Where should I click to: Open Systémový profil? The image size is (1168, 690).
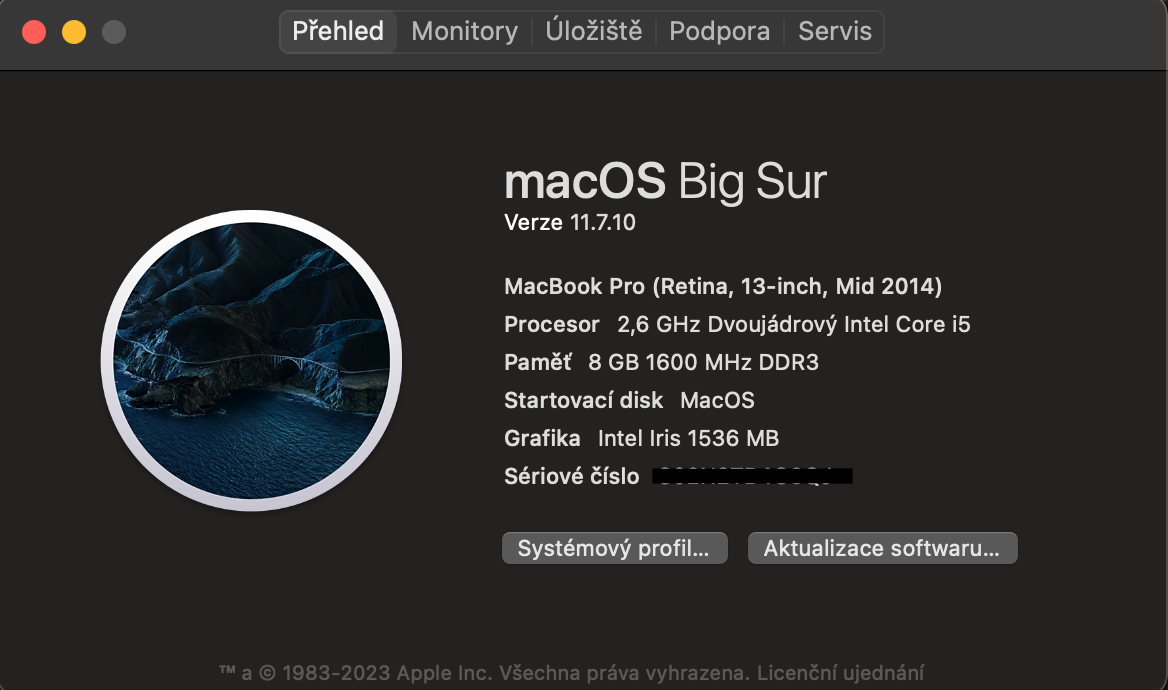tap(614, 547)
